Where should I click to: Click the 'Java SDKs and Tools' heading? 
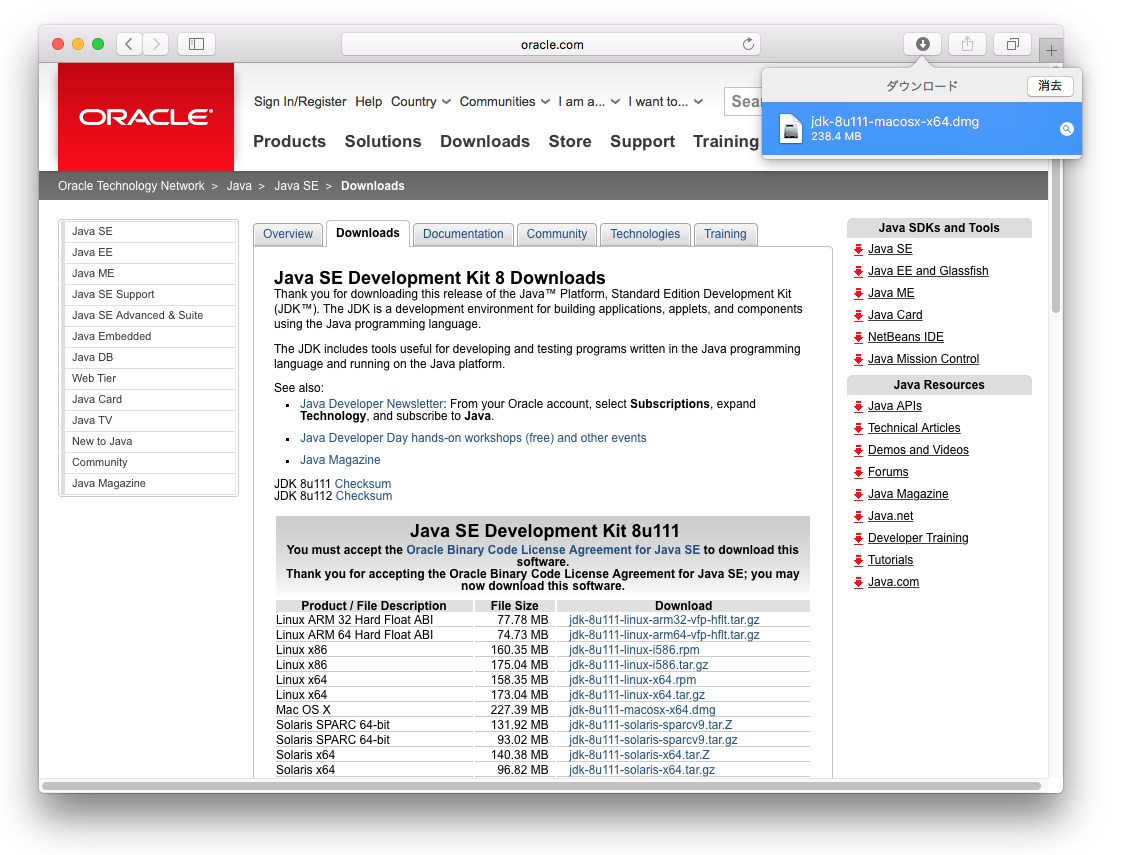click(x=938, y=228)
